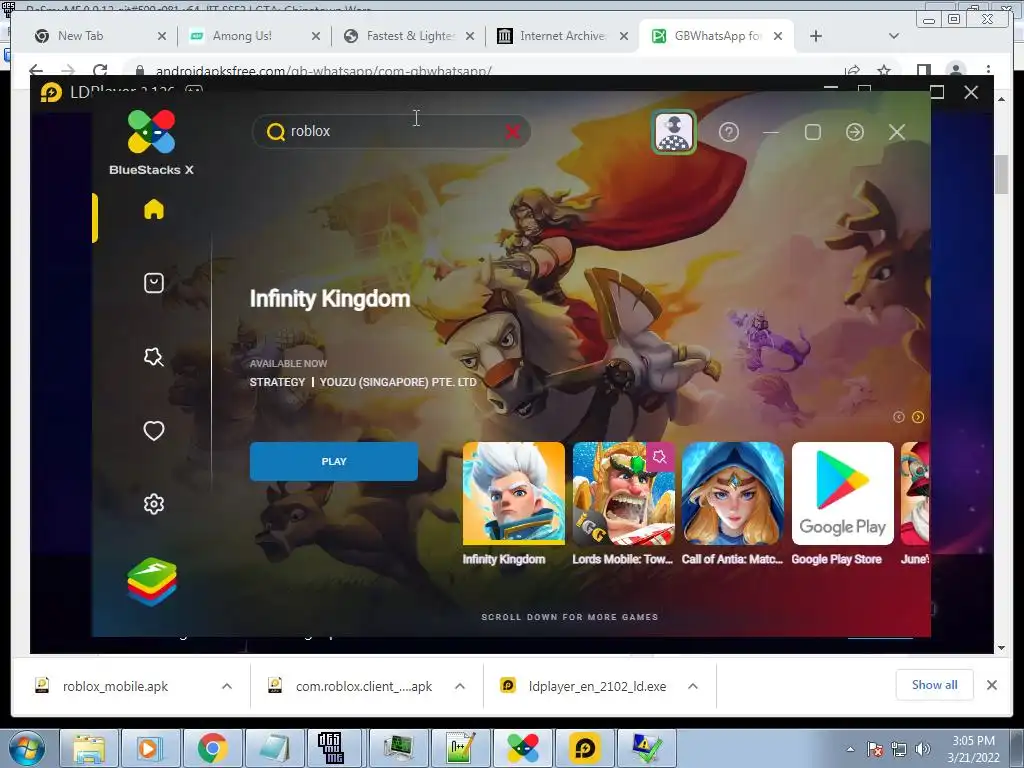Click the SCROLL DOWN FOR MORE GAMES text
This screenshot has width=1024, height=768.
click(569, 617)
